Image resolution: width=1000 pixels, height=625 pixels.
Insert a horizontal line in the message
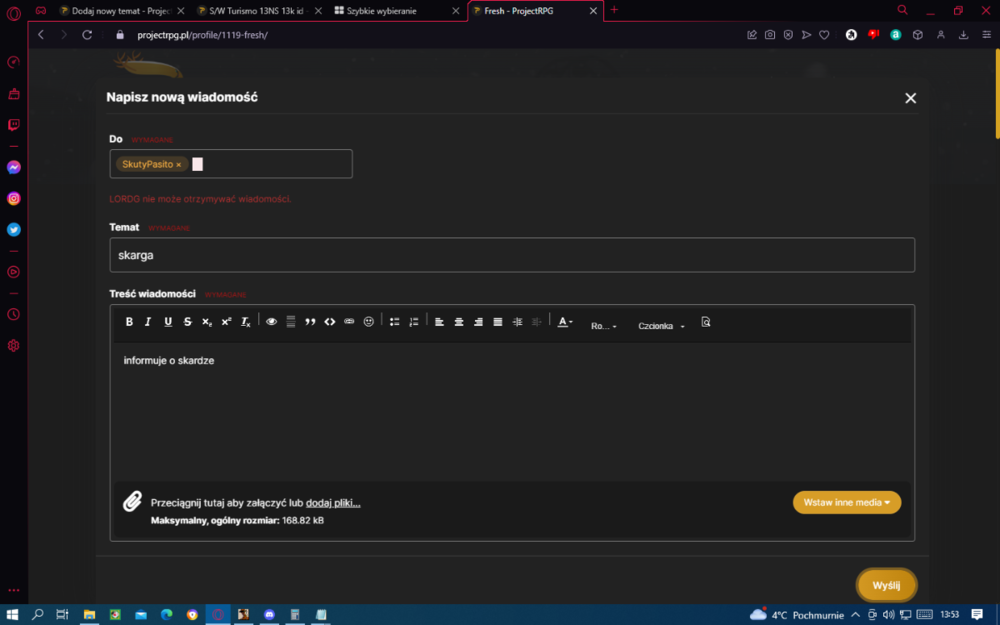[291, 322]
